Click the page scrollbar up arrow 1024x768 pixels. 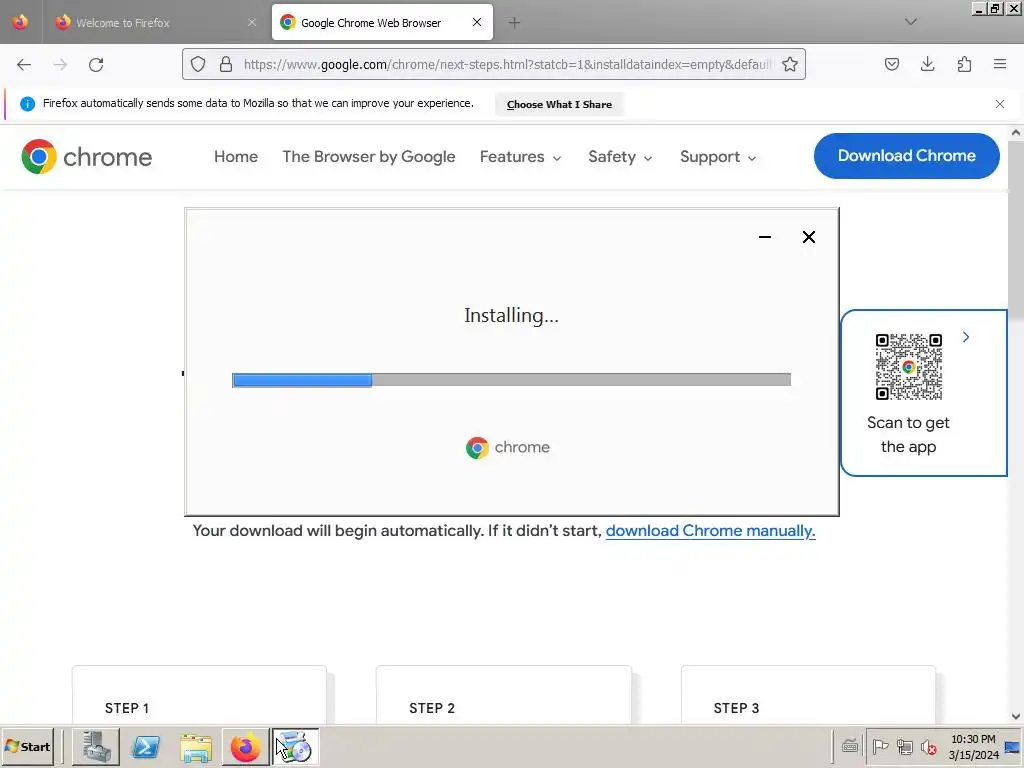(1016, 133)
